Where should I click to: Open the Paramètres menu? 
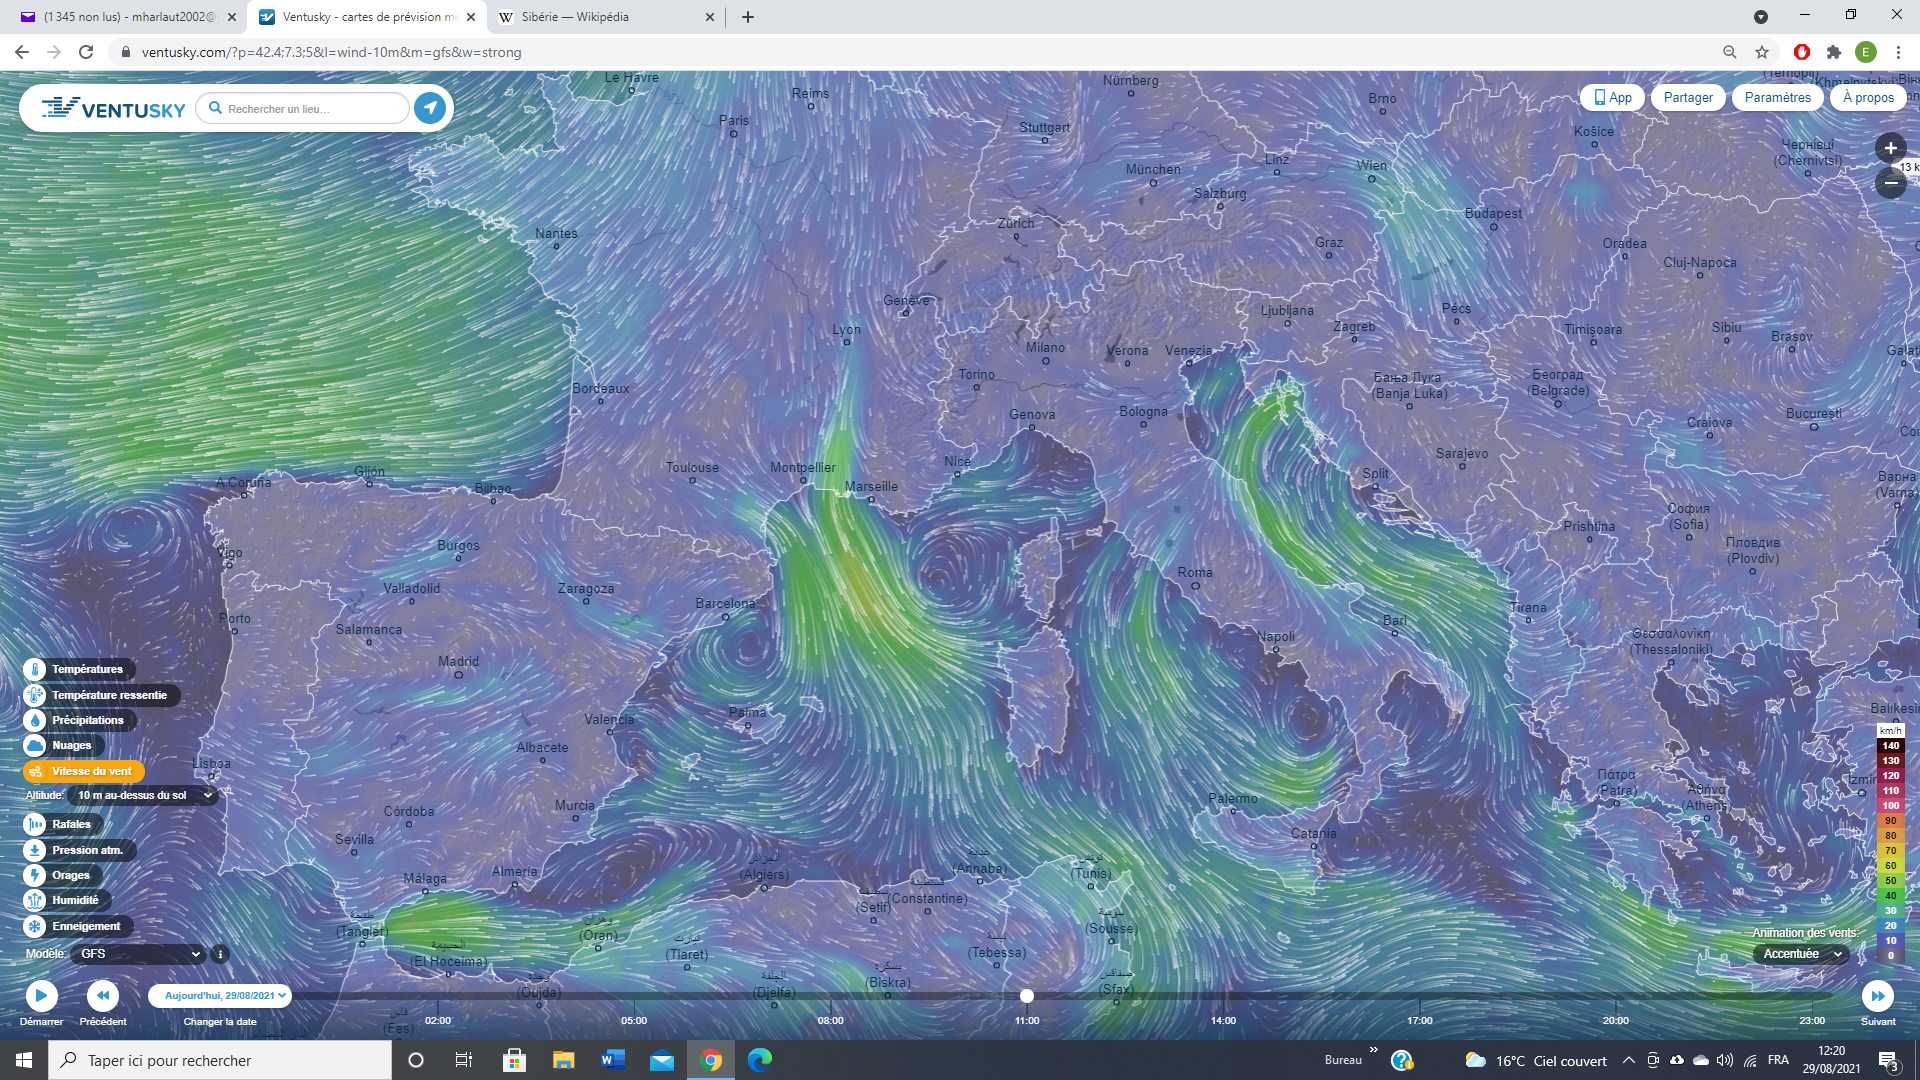coord(1777,97)
